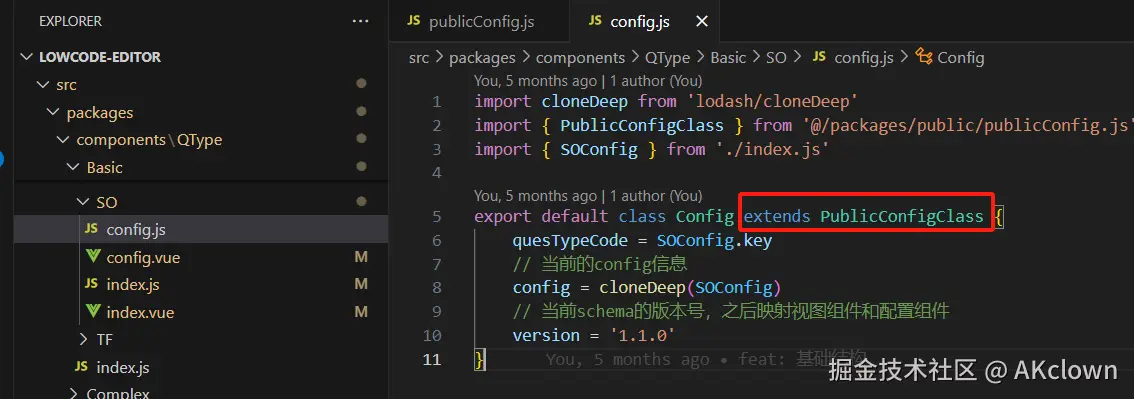Image resolution: width=1134 pixels, height=399 pixels.
Task: Close the config.js editor tab
Action: tap(702, 22)
